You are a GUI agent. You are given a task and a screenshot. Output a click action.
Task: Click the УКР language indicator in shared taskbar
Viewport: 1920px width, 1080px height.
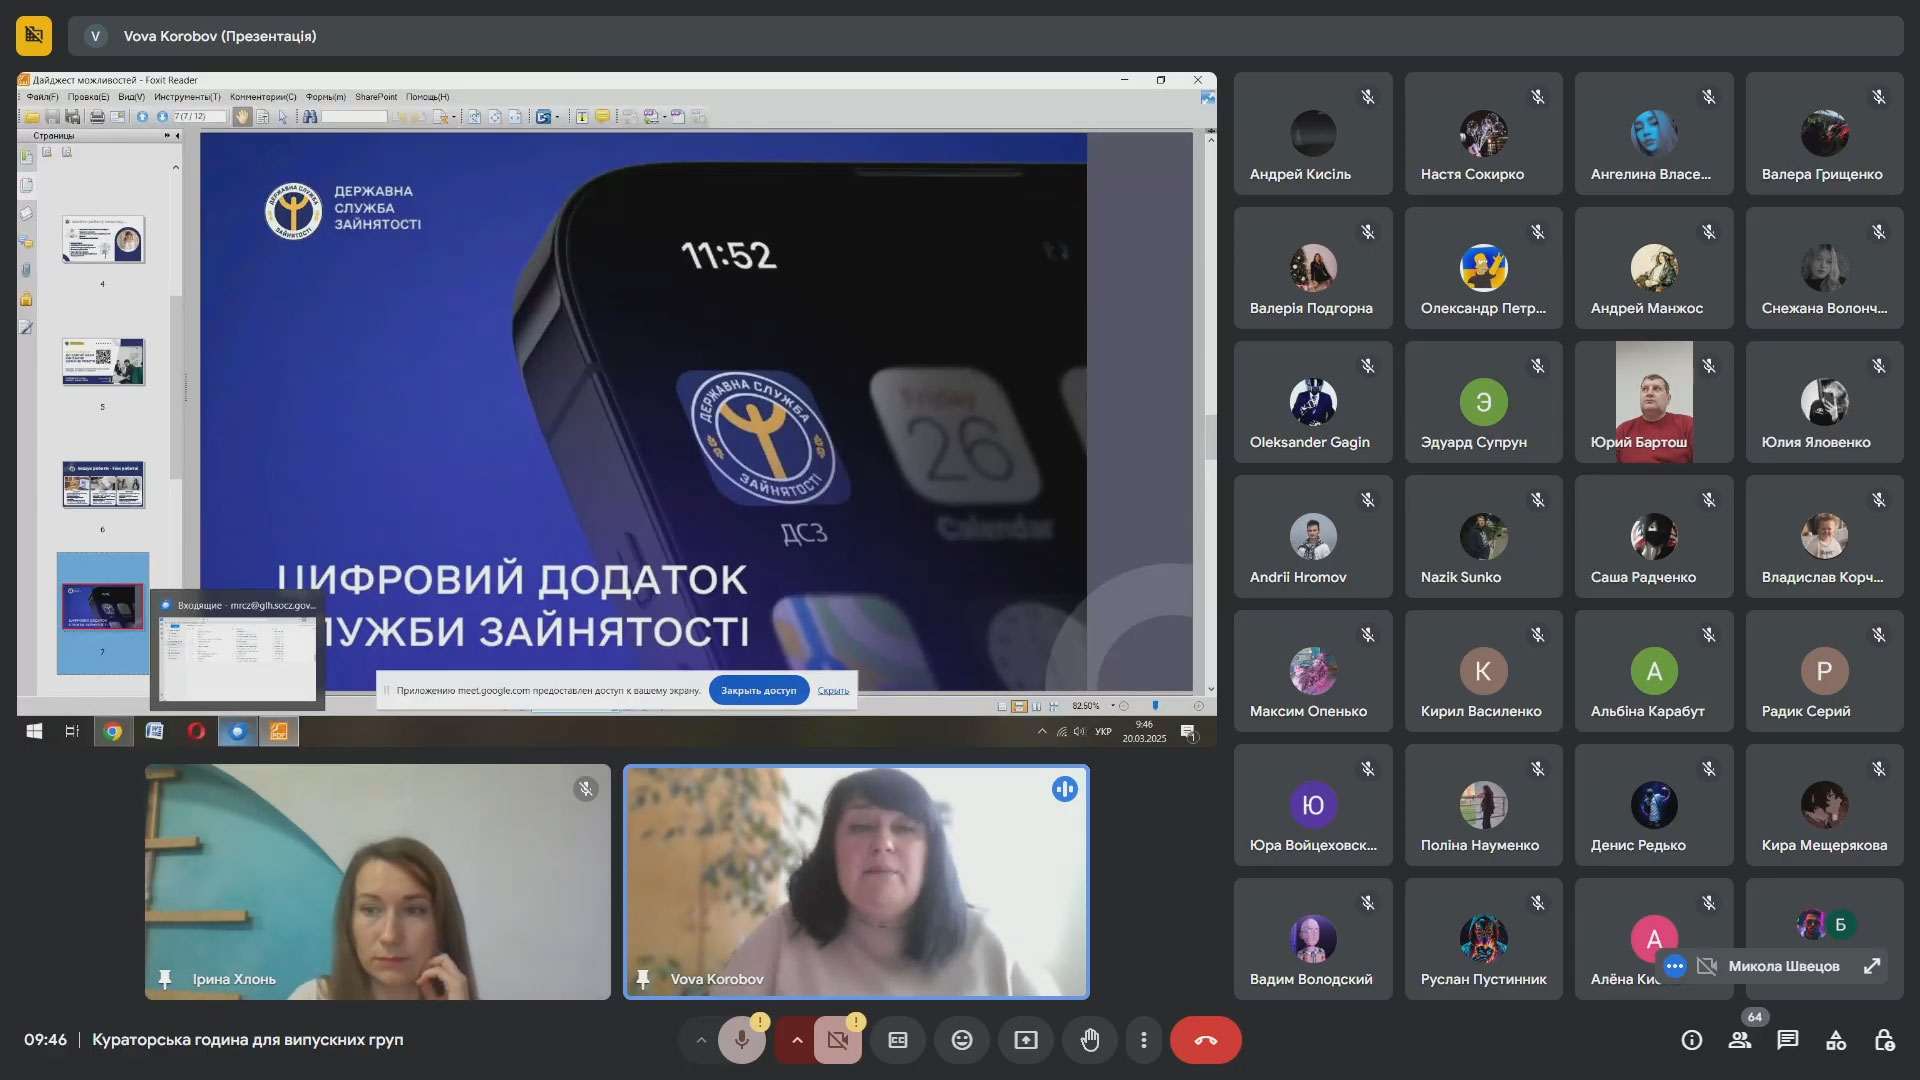click(x=1103, y=732)
